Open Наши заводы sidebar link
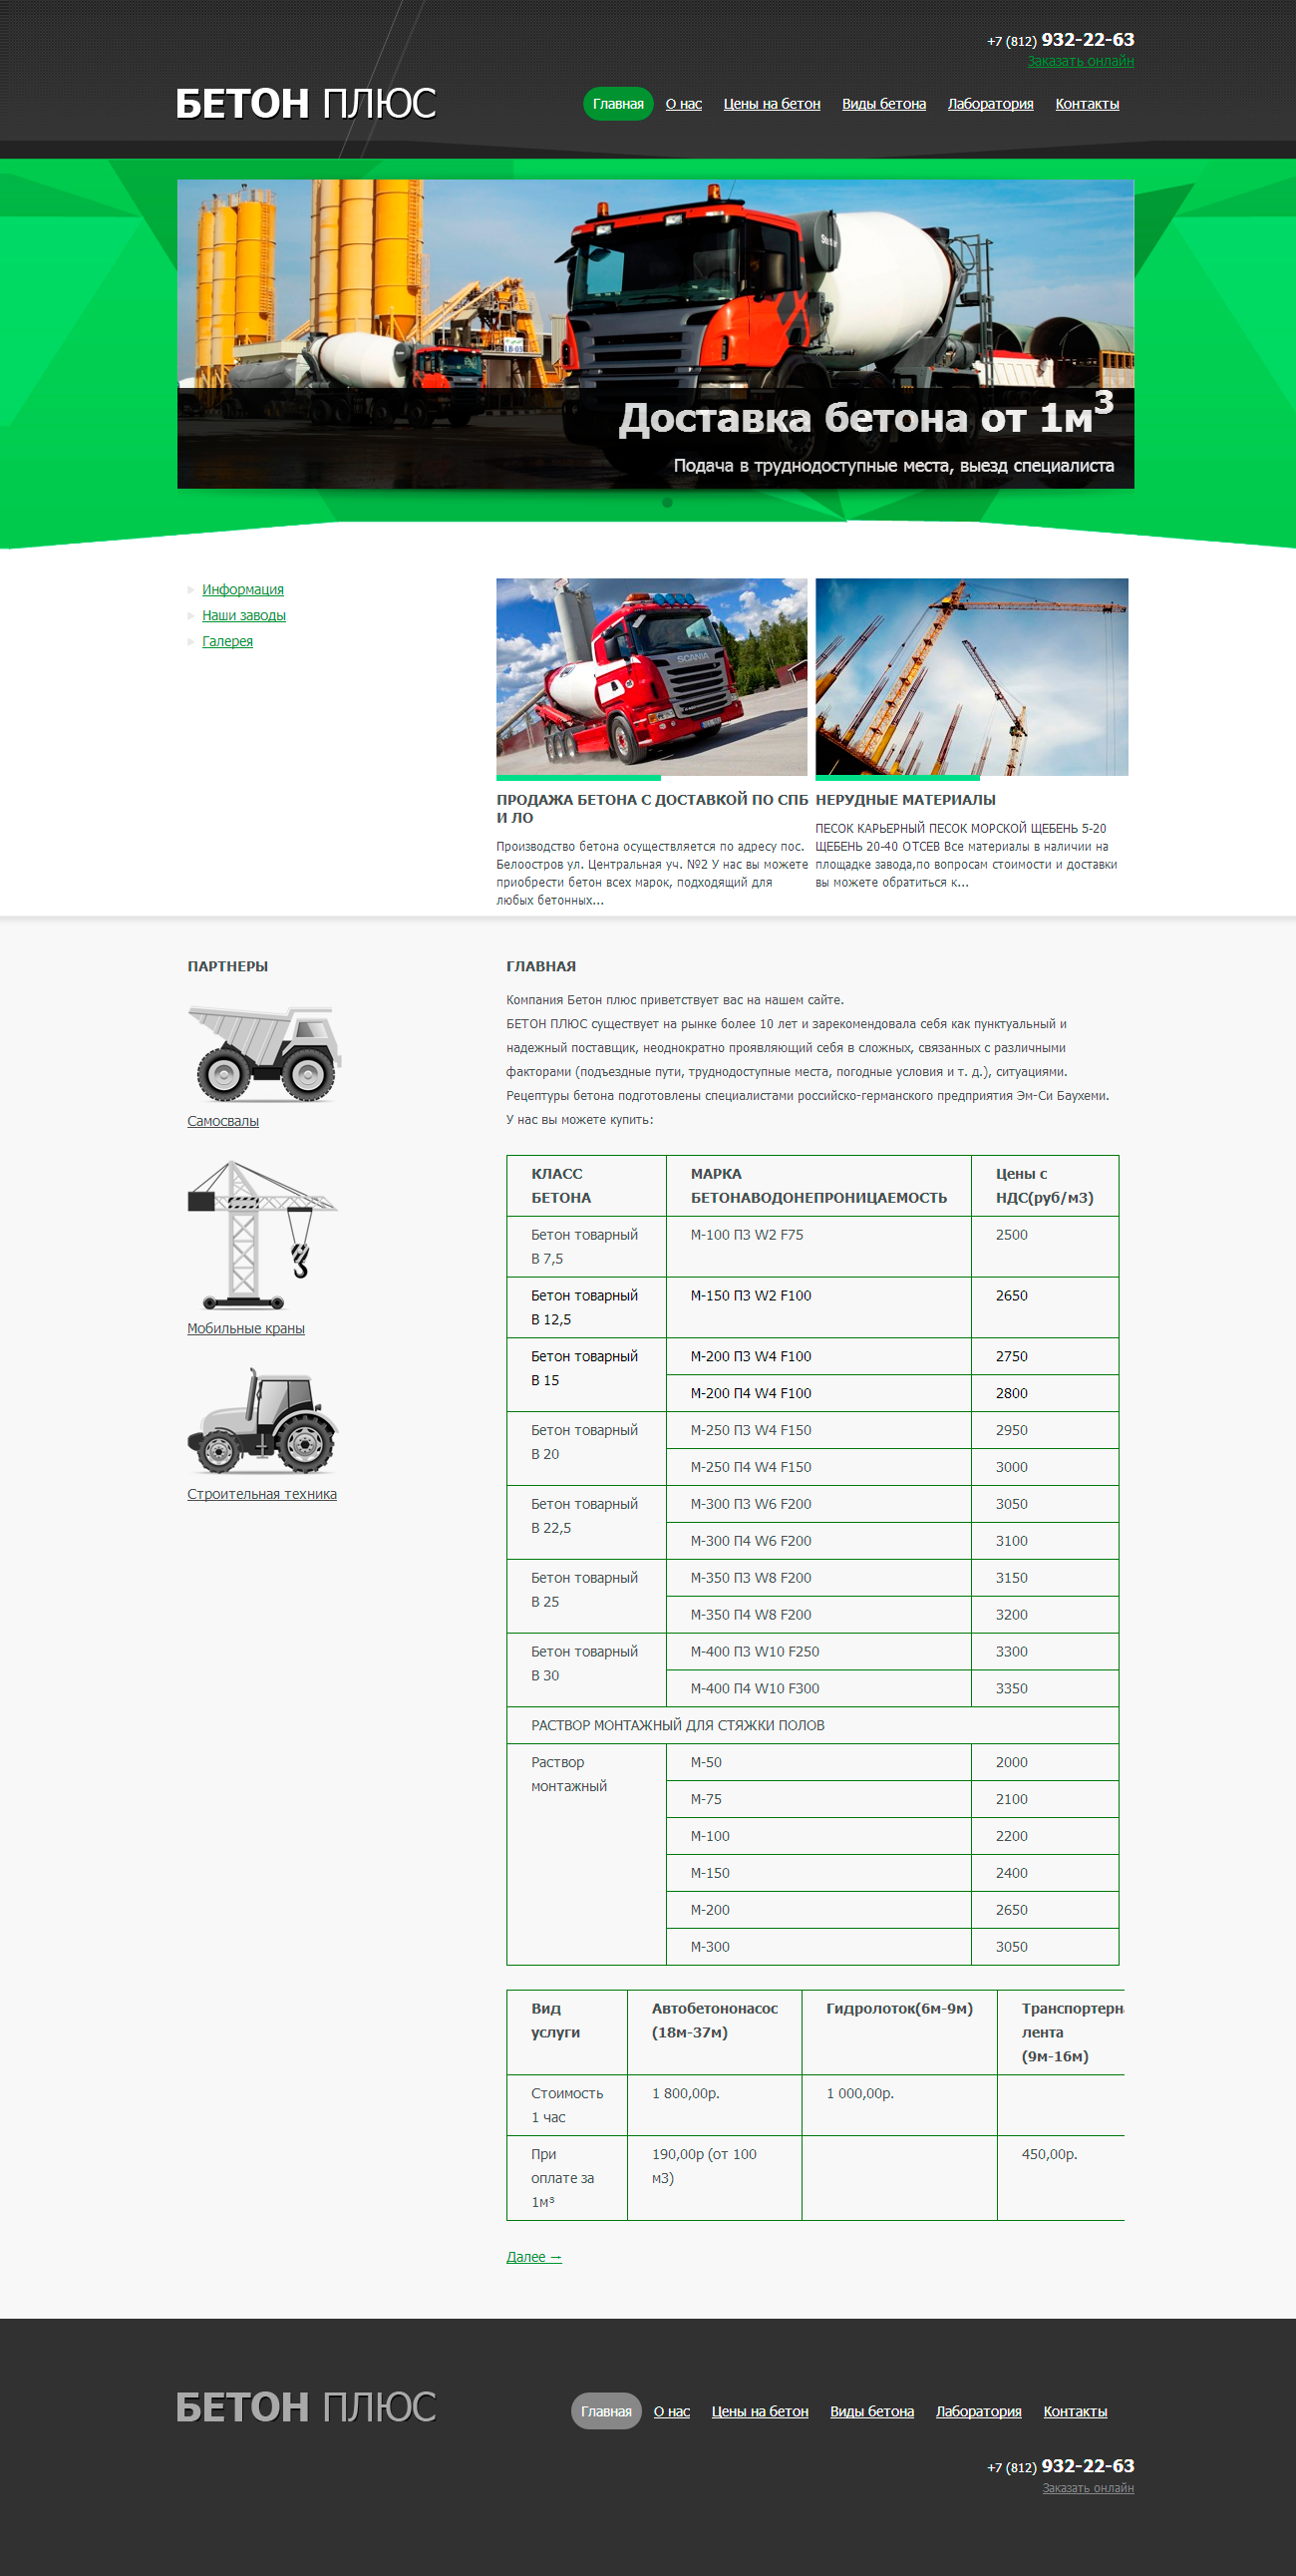The image size is (1296, 2576). point(243,616)
